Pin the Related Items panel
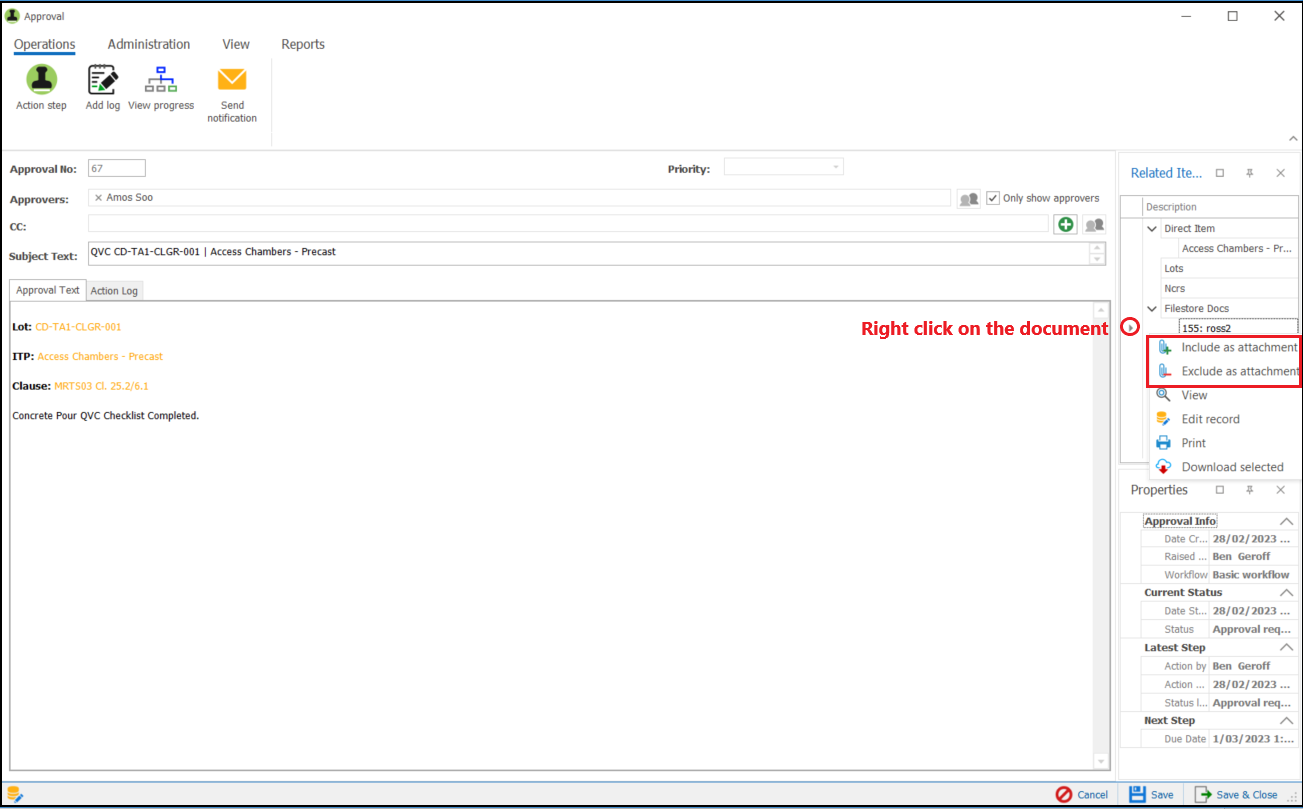Viewport: 1303px width, 809px height. point(1249,172)
